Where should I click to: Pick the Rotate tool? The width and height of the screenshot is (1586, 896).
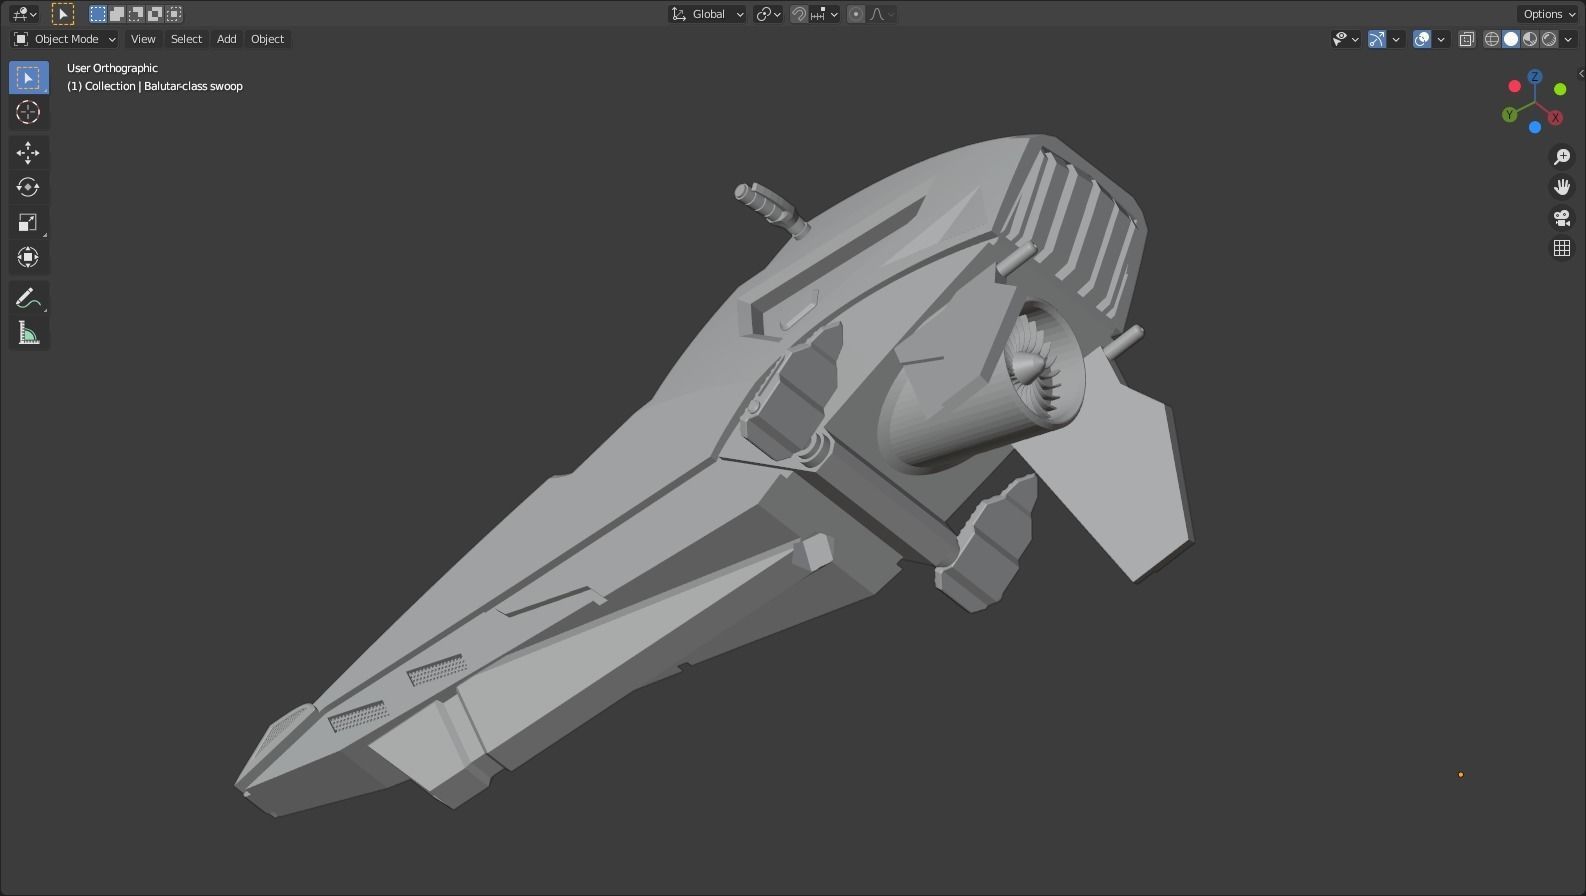click(x=28, y=187)
